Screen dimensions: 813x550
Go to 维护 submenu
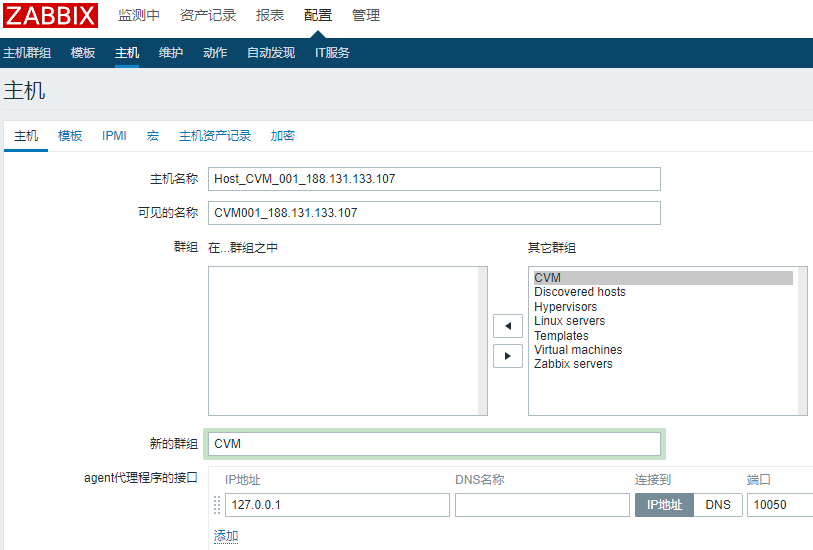[x=171, y=53]
